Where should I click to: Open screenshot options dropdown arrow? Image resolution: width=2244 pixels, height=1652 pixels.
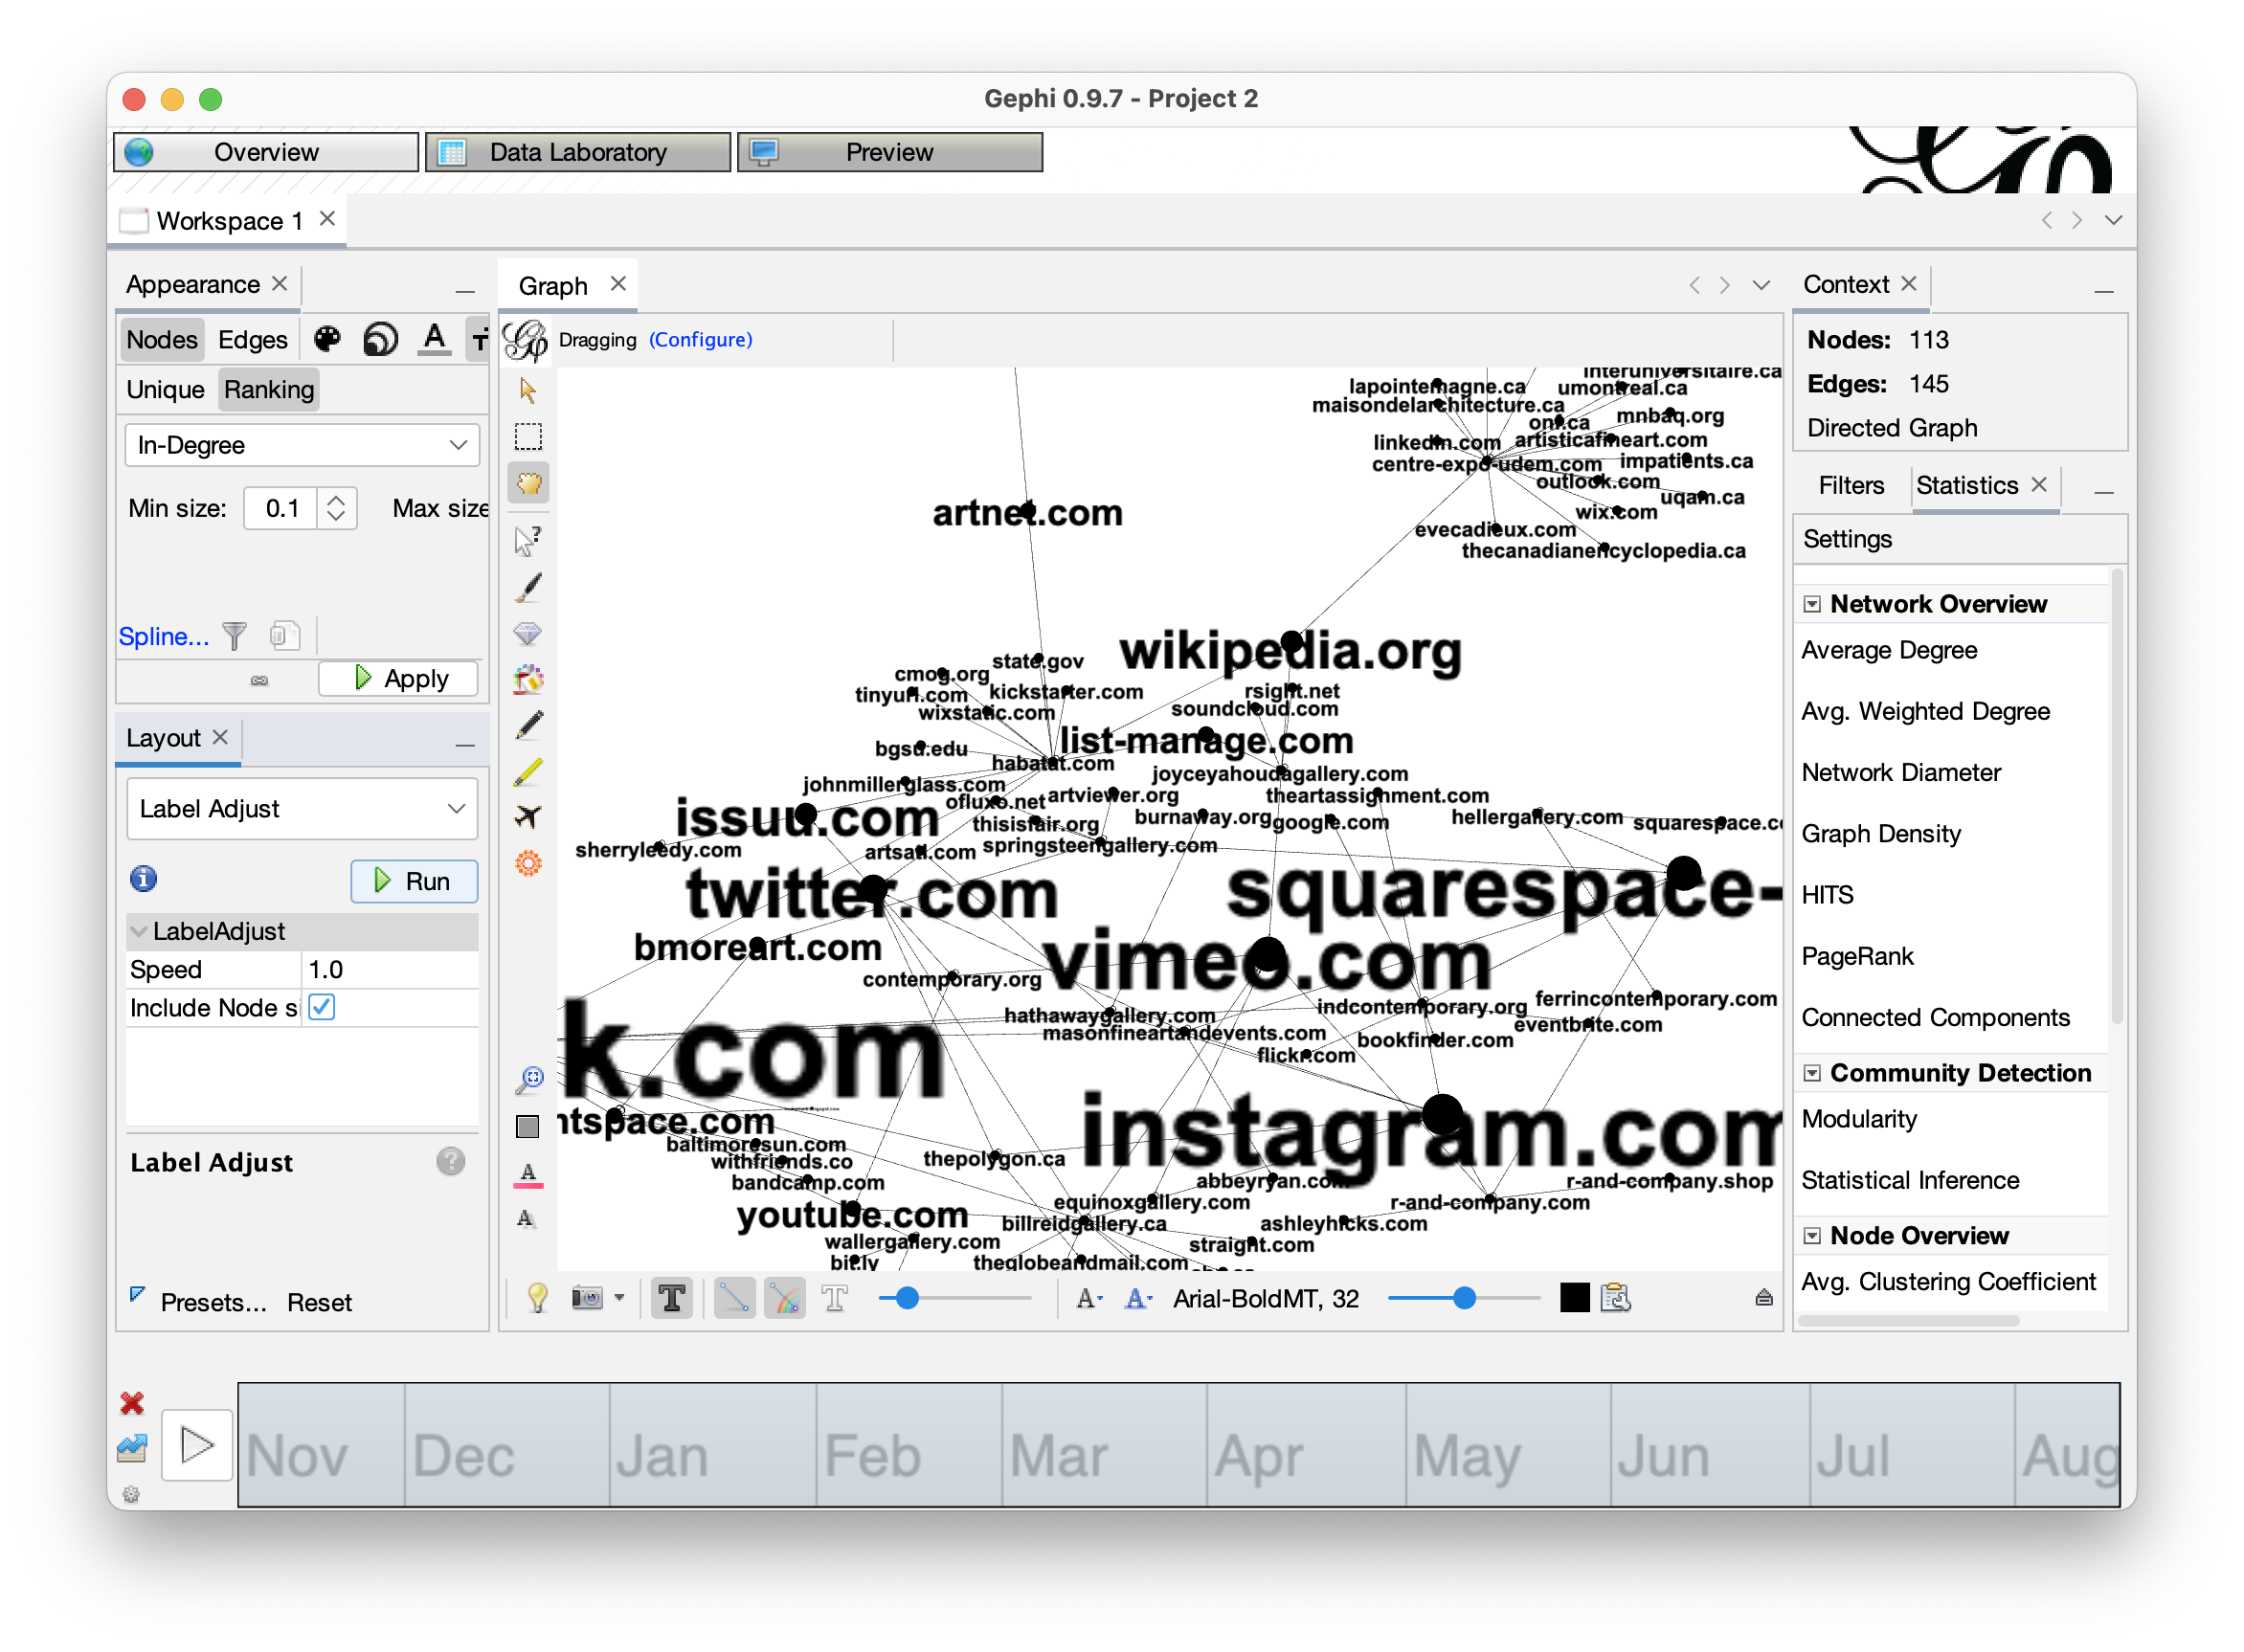[619, 1298]
